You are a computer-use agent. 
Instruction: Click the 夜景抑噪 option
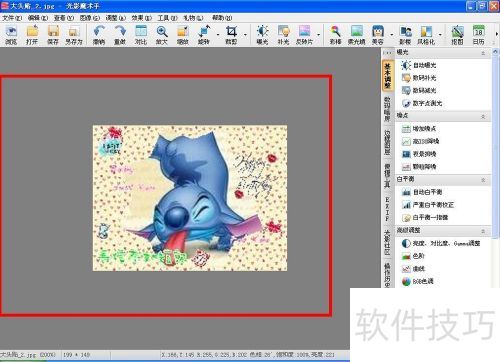pyautogui.click(x=419, y=154)
